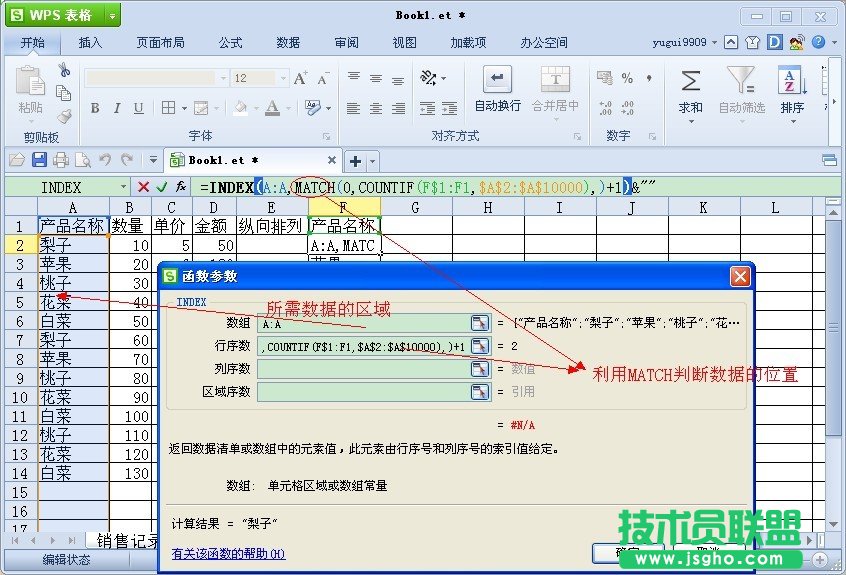Click the Format Painter brush icon
The width and height of the screenshot is (846, 575).
pyautogui.click(x=64, y=115)
